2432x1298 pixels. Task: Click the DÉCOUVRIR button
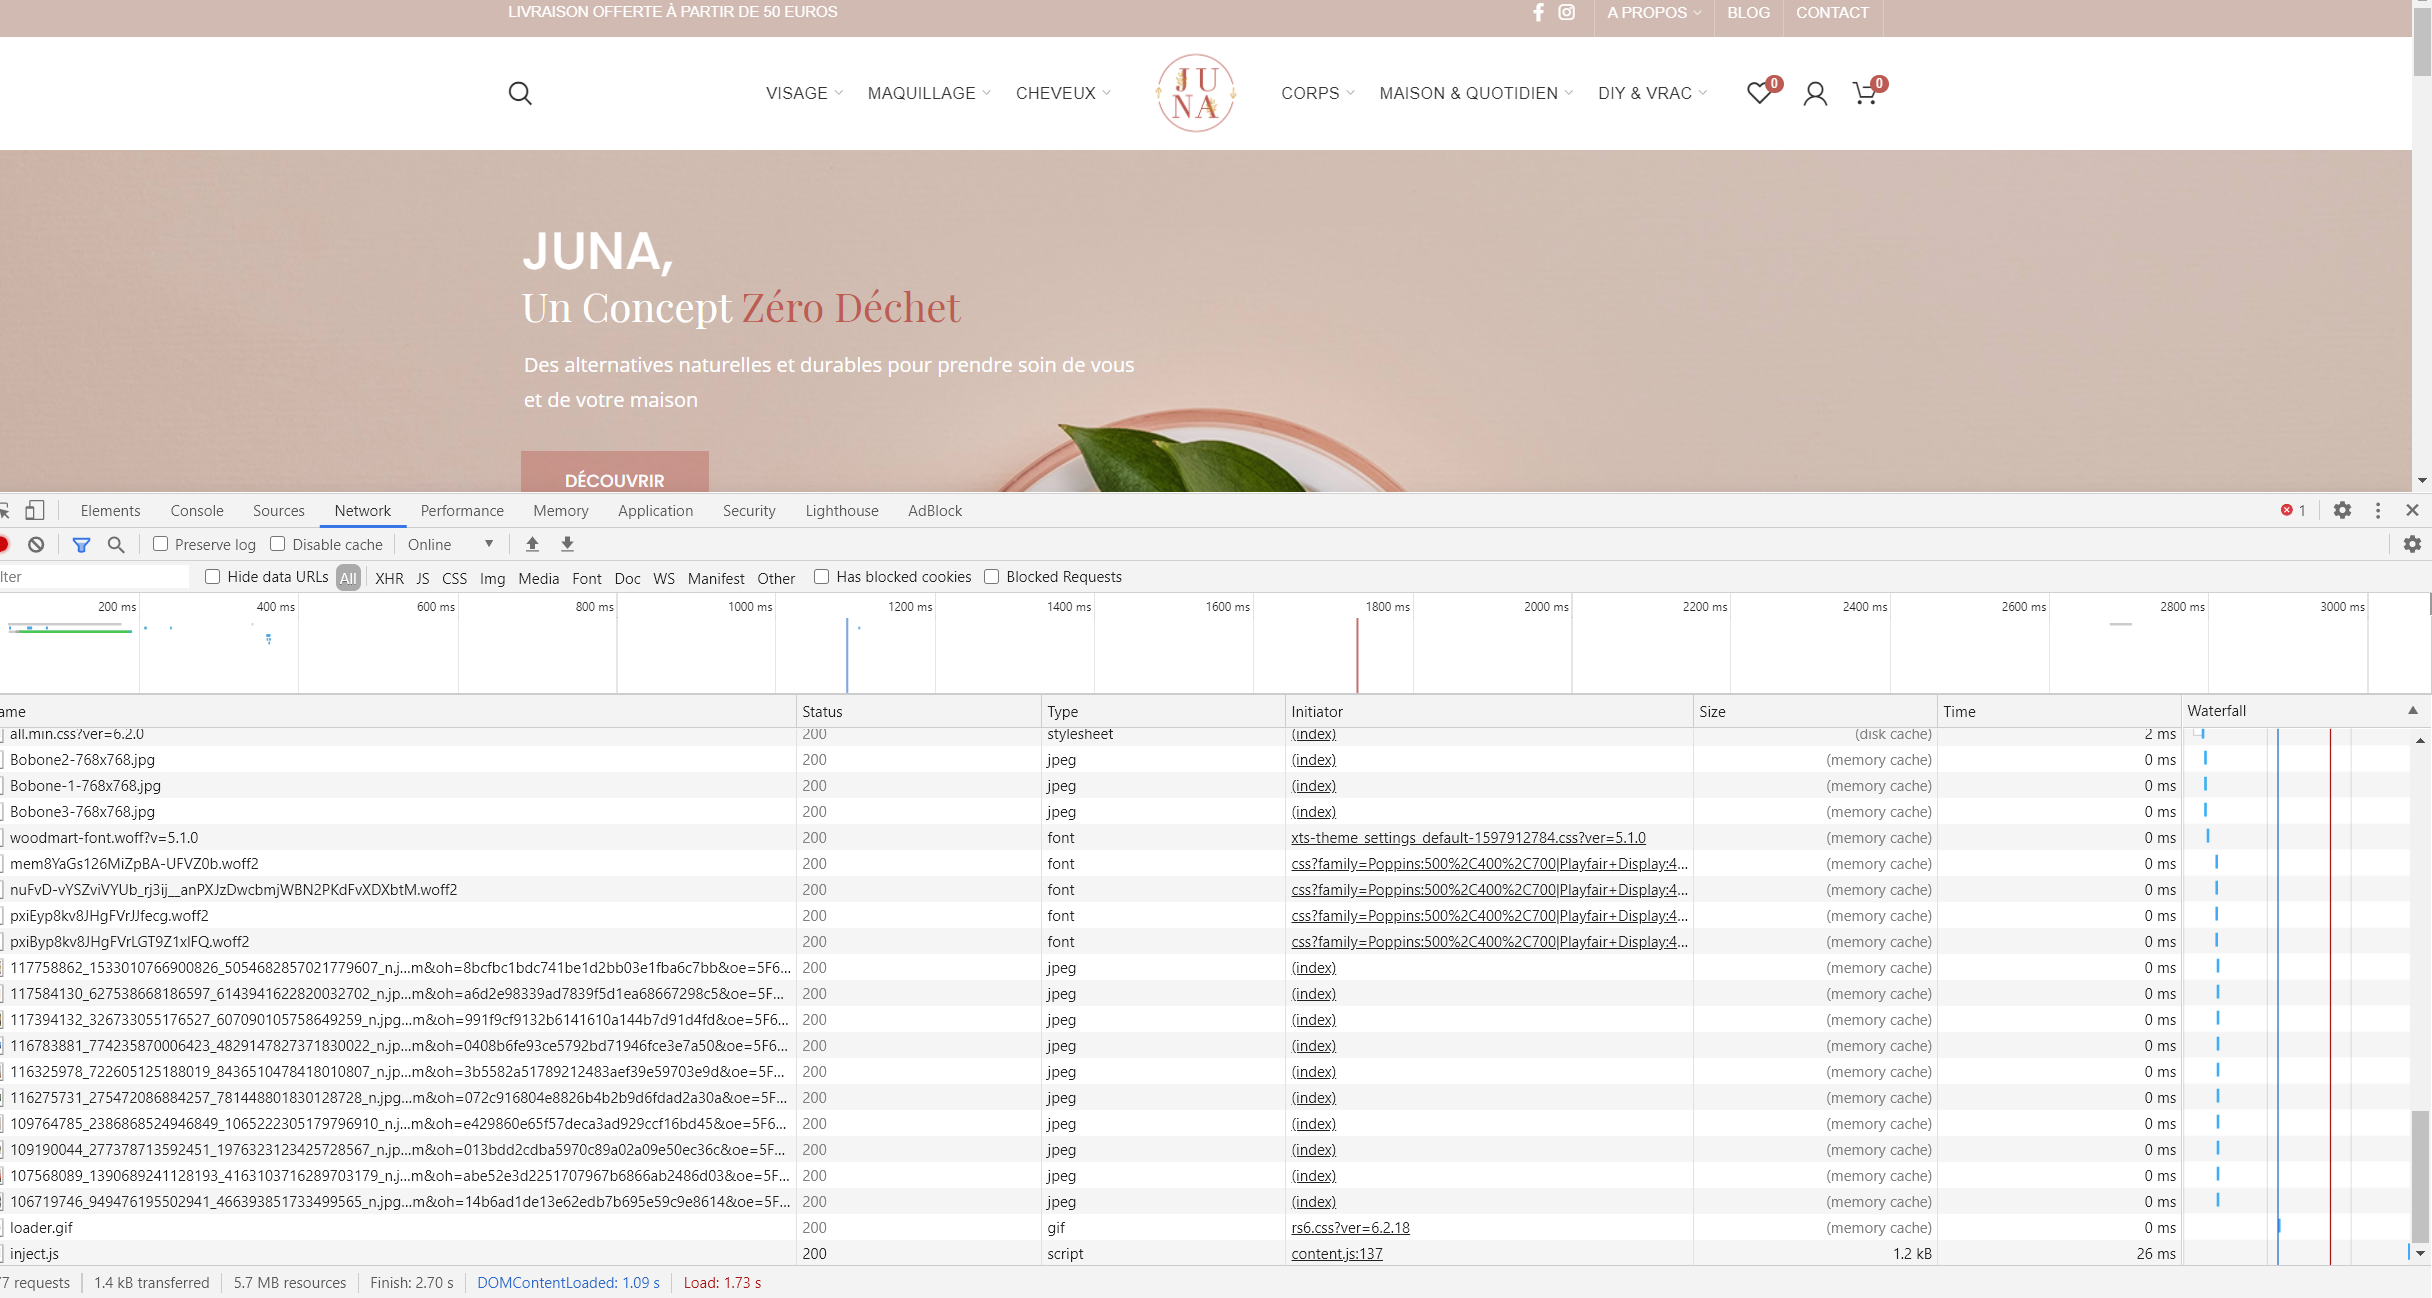tap(614, 478)
